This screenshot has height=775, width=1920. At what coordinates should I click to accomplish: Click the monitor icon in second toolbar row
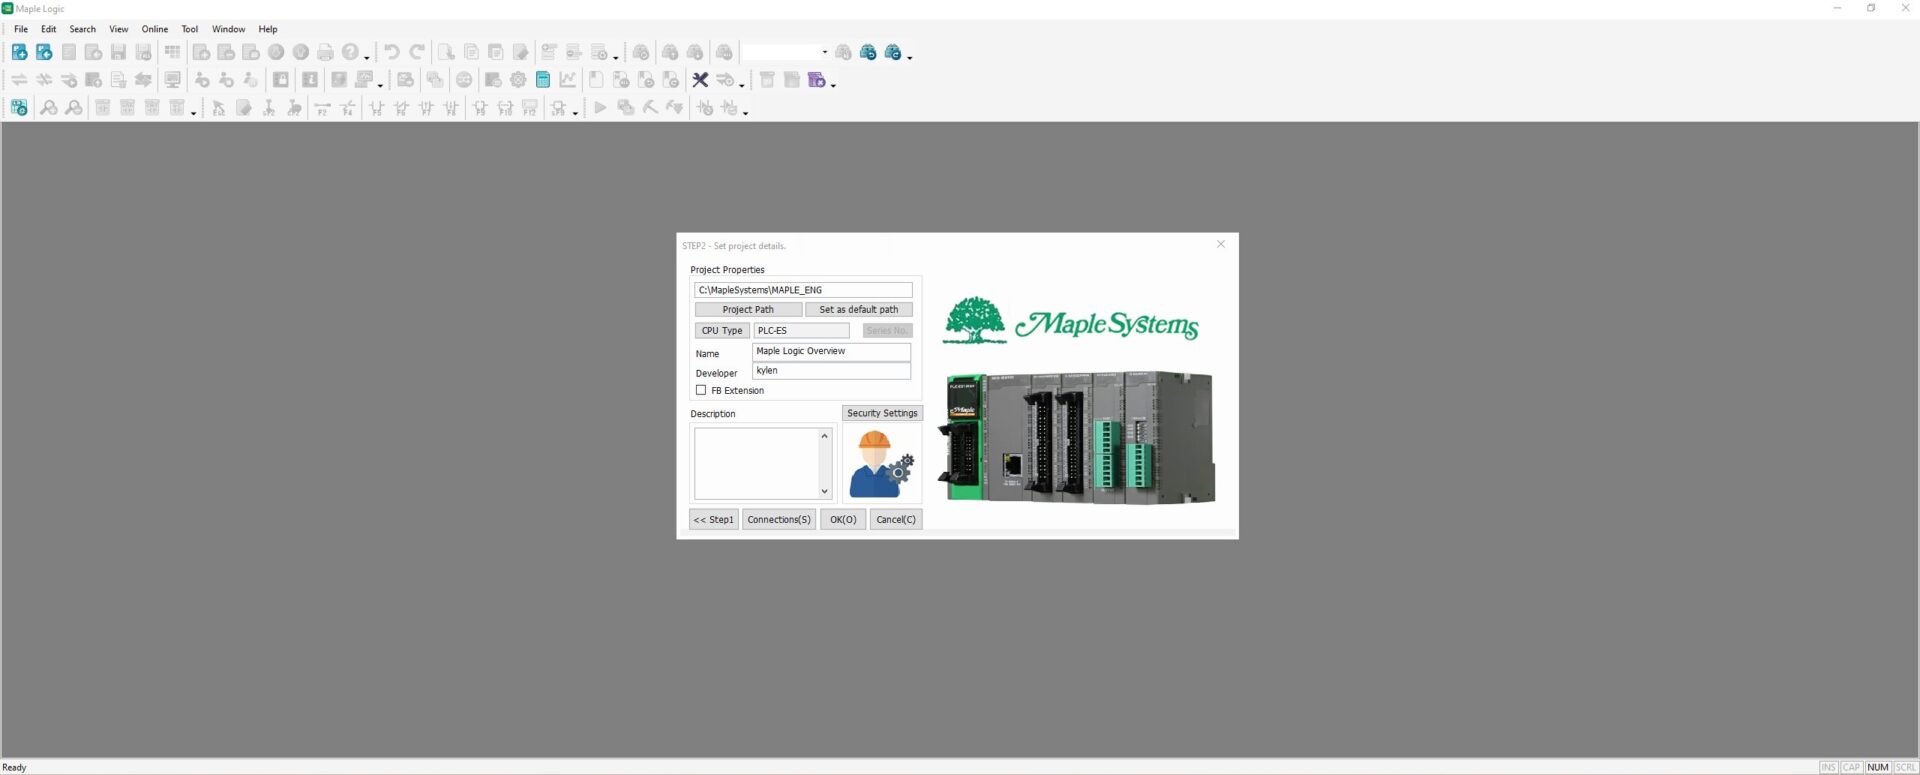click(172, 80)
